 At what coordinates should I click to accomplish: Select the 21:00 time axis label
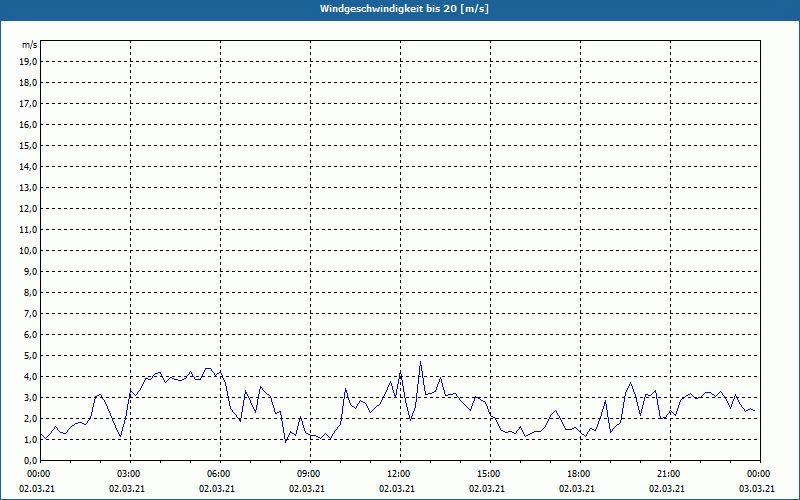[x=669, y=474]
